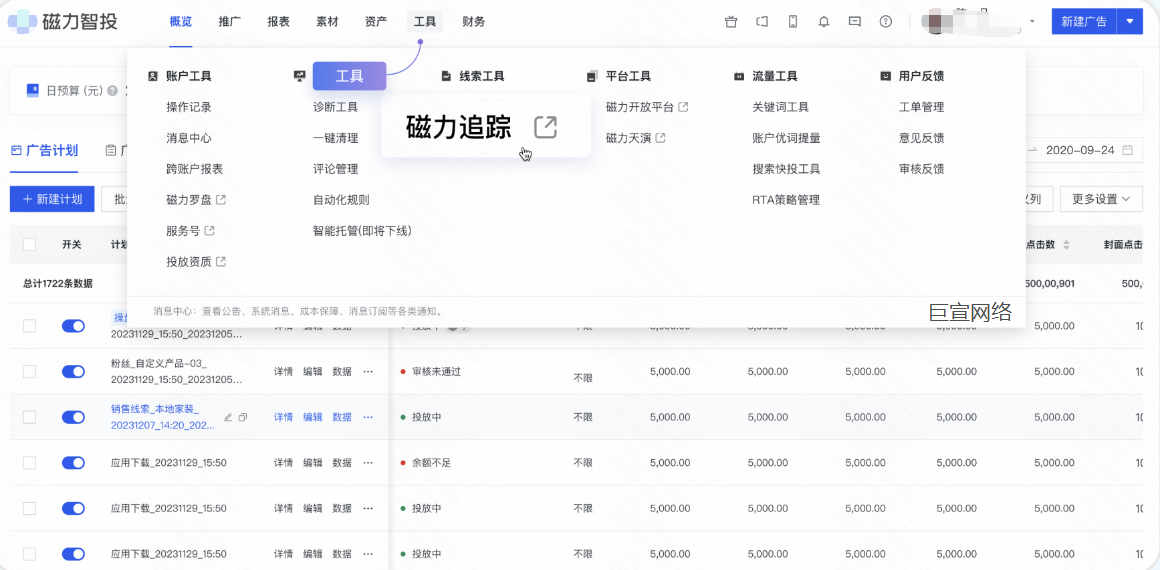The height and width of the screenshot is (570, 1160).
Task: Check the box for 粉丝_自定义产品-03 row
Action: click(x=30, y=372)
